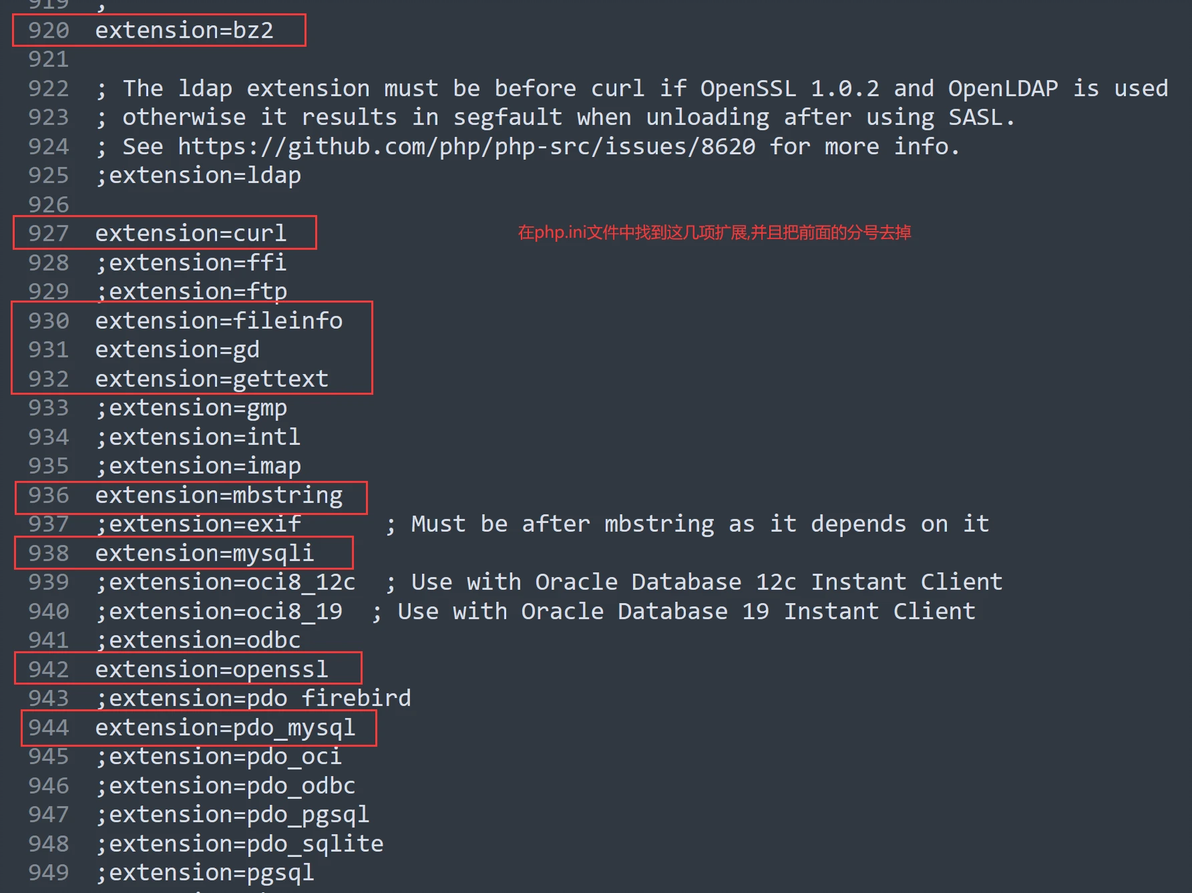Place cursor on extension=bz2 line
This screenshot has width=1192, height=893.
(184, 30)
